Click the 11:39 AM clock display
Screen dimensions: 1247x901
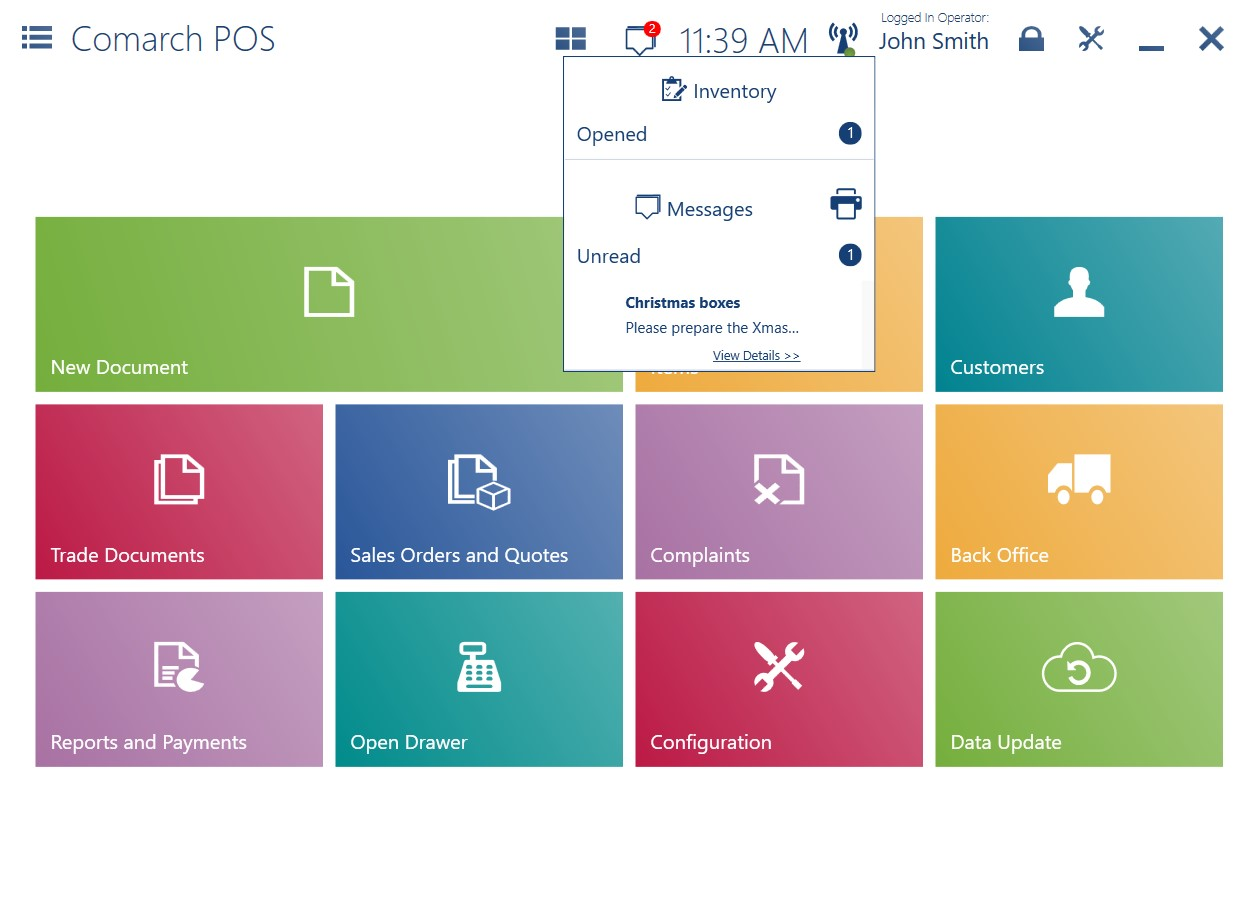[x=743, y=40]
